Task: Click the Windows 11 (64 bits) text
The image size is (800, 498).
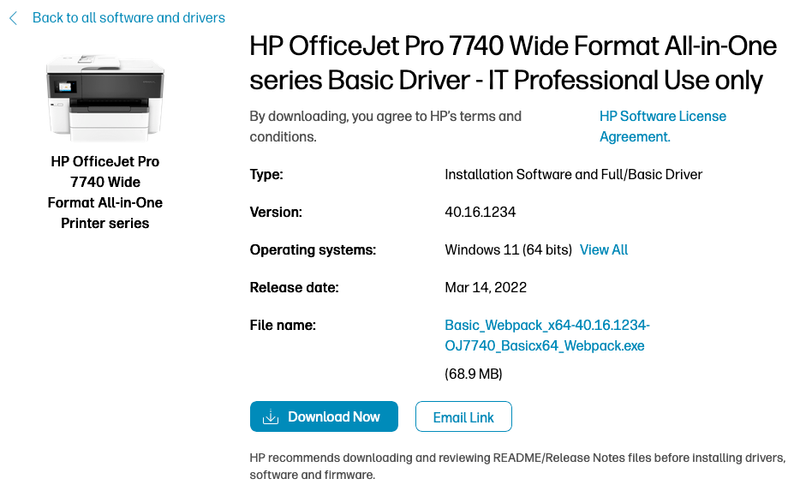Action: pos(508,250)
